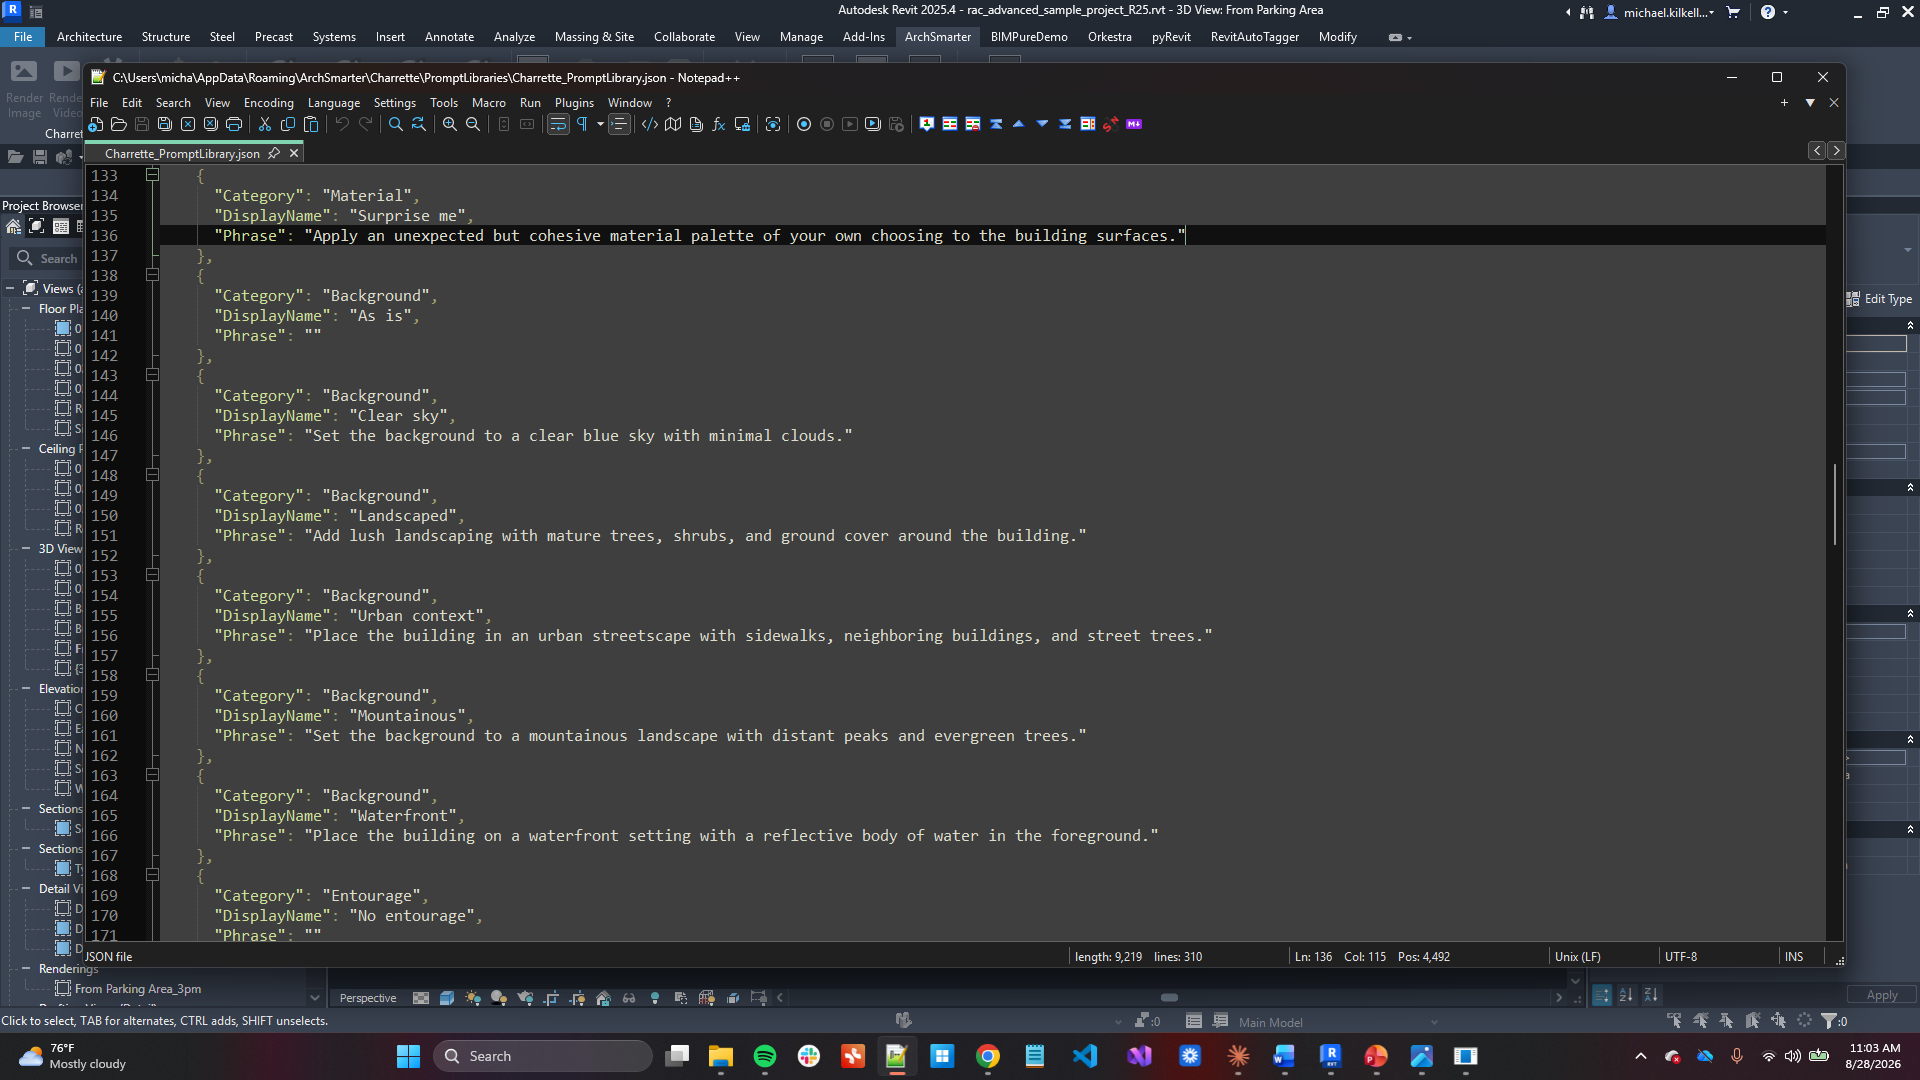The height and width of the screenshot is (1080, 1920).
Task: Create a new file in Notepad++ toolbar
Action: (96, 124)
